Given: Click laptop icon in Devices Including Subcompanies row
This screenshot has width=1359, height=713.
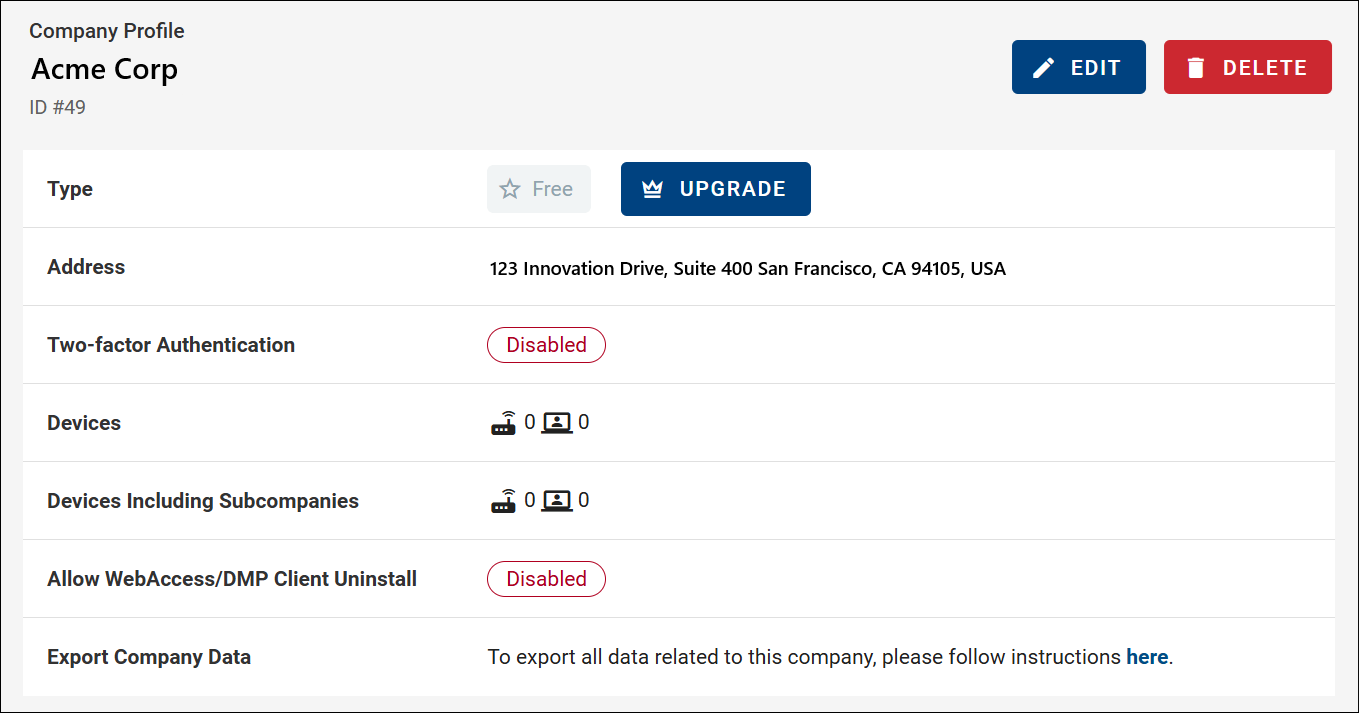Looking at the screenshot, I should (x=557, y=501).
